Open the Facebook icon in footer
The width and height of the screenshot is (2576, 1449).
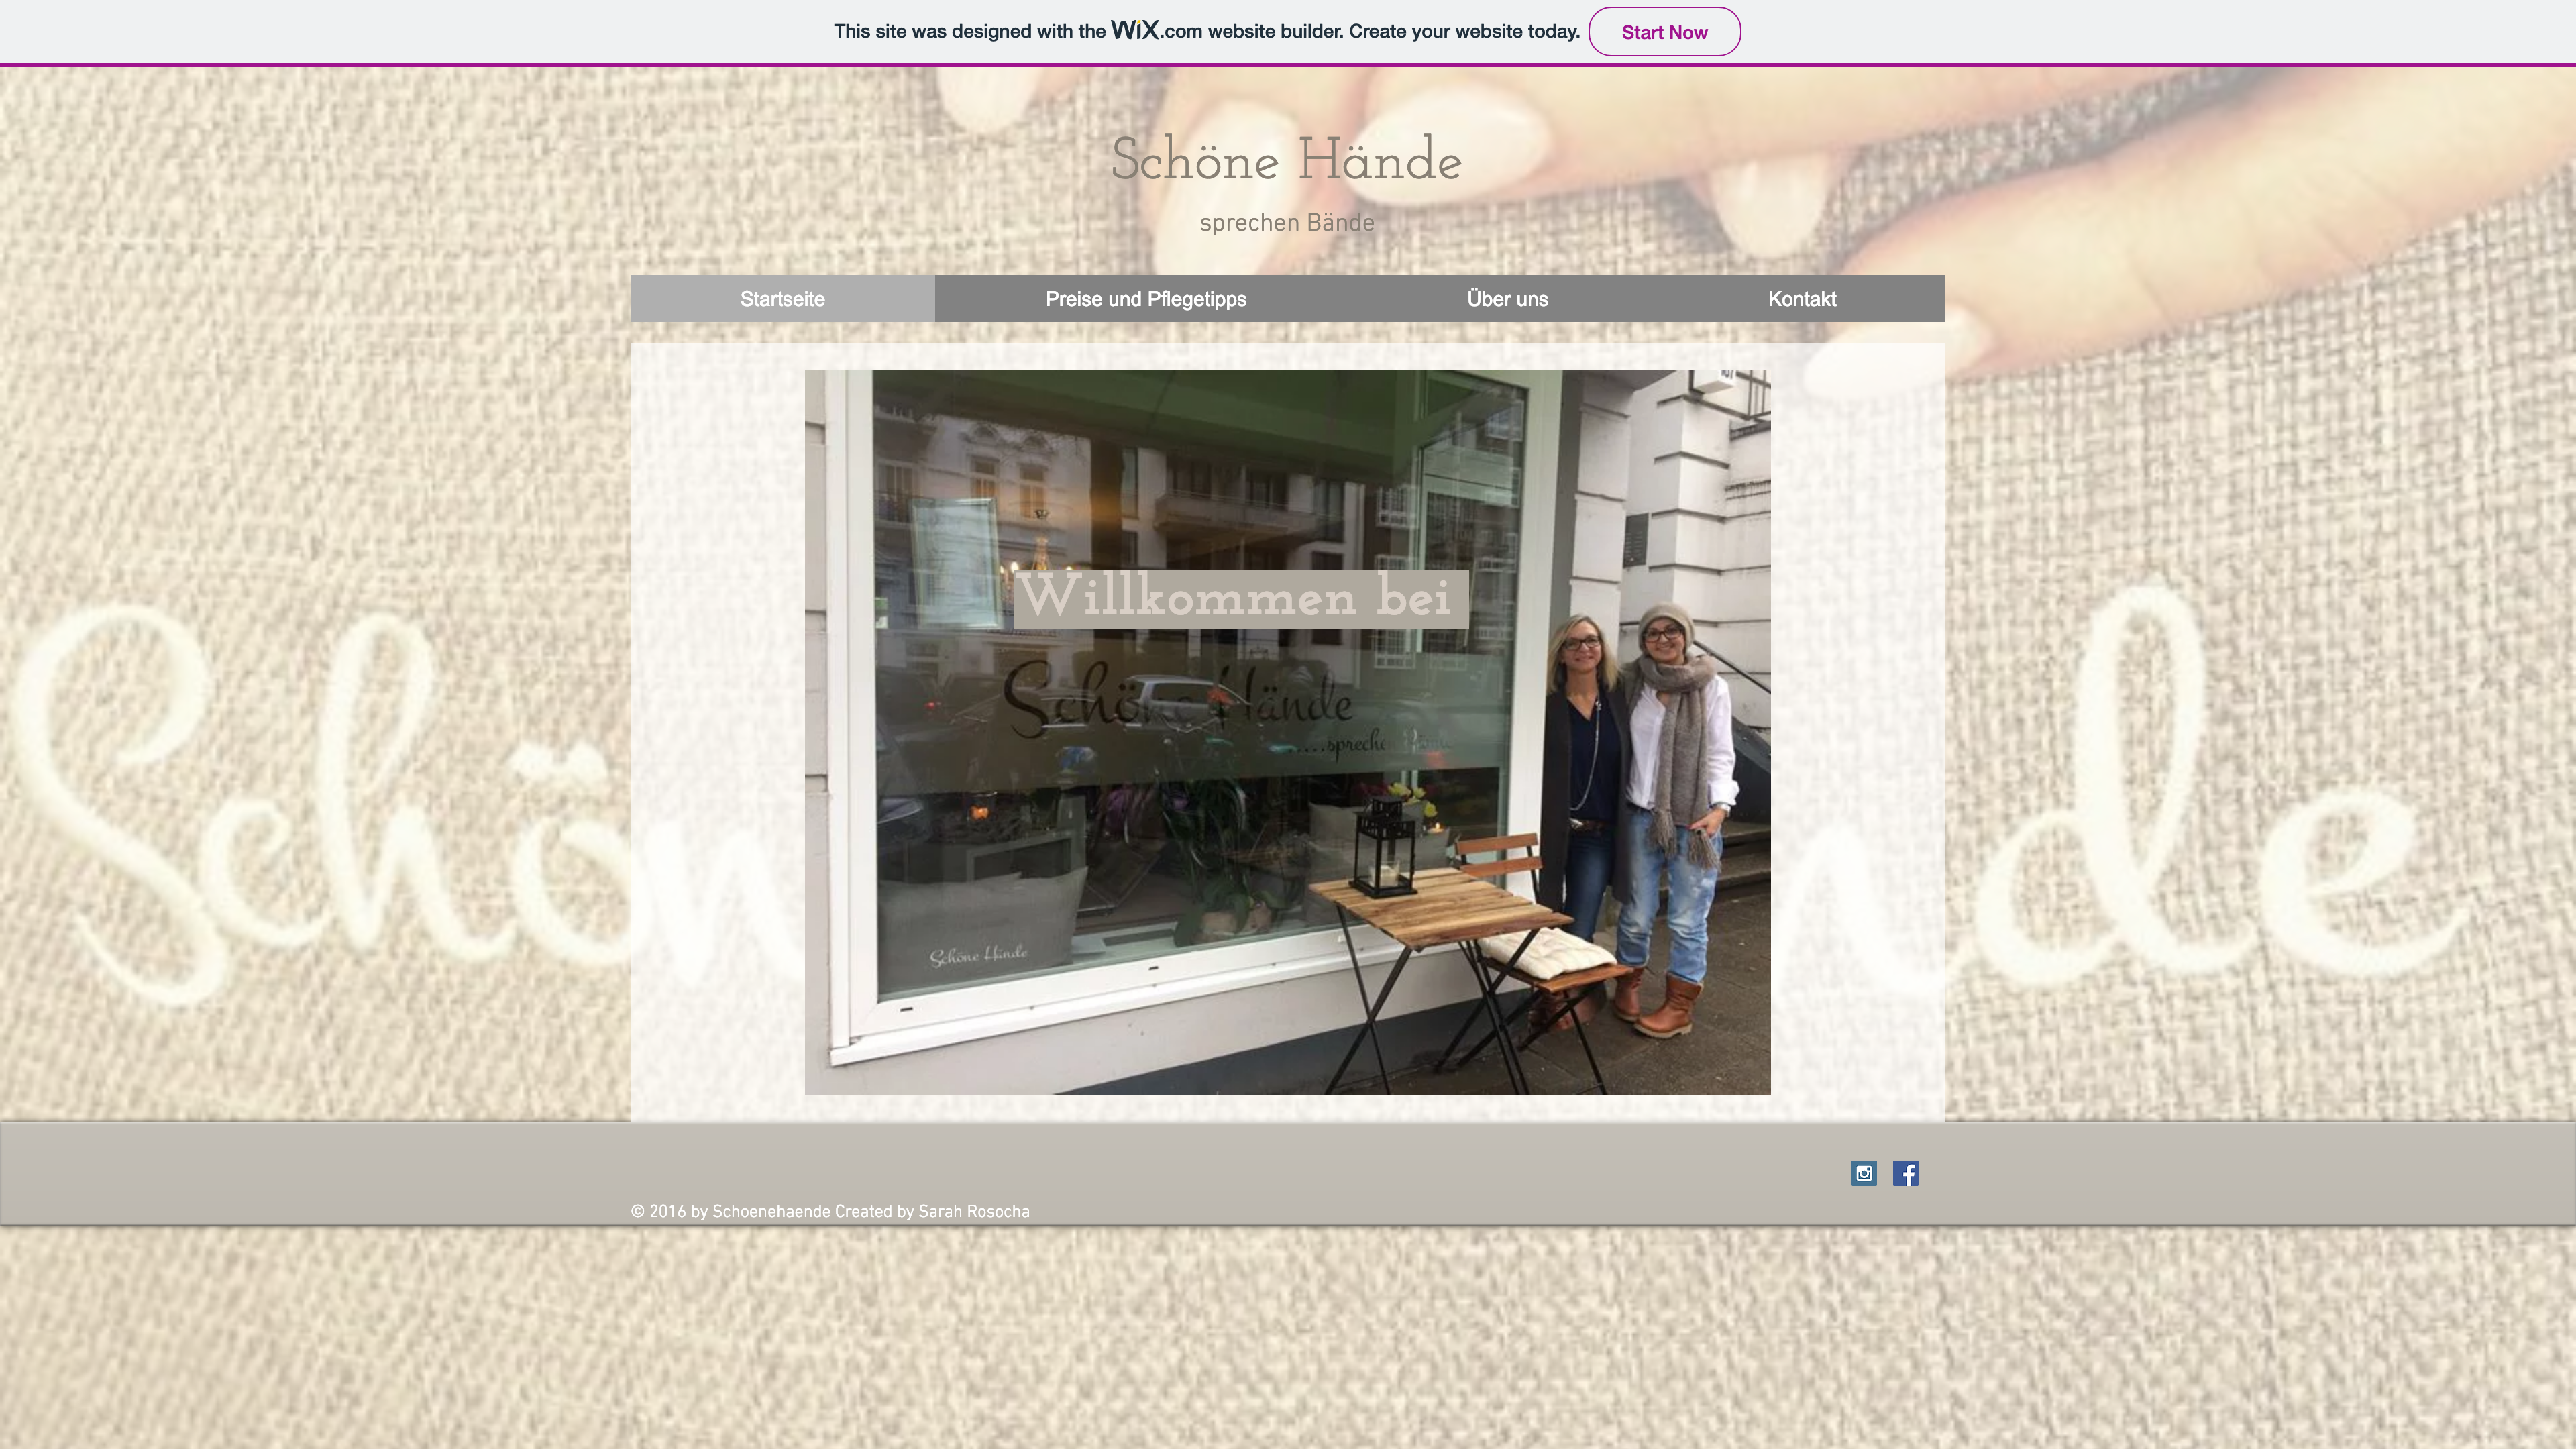[1905, 1173]
